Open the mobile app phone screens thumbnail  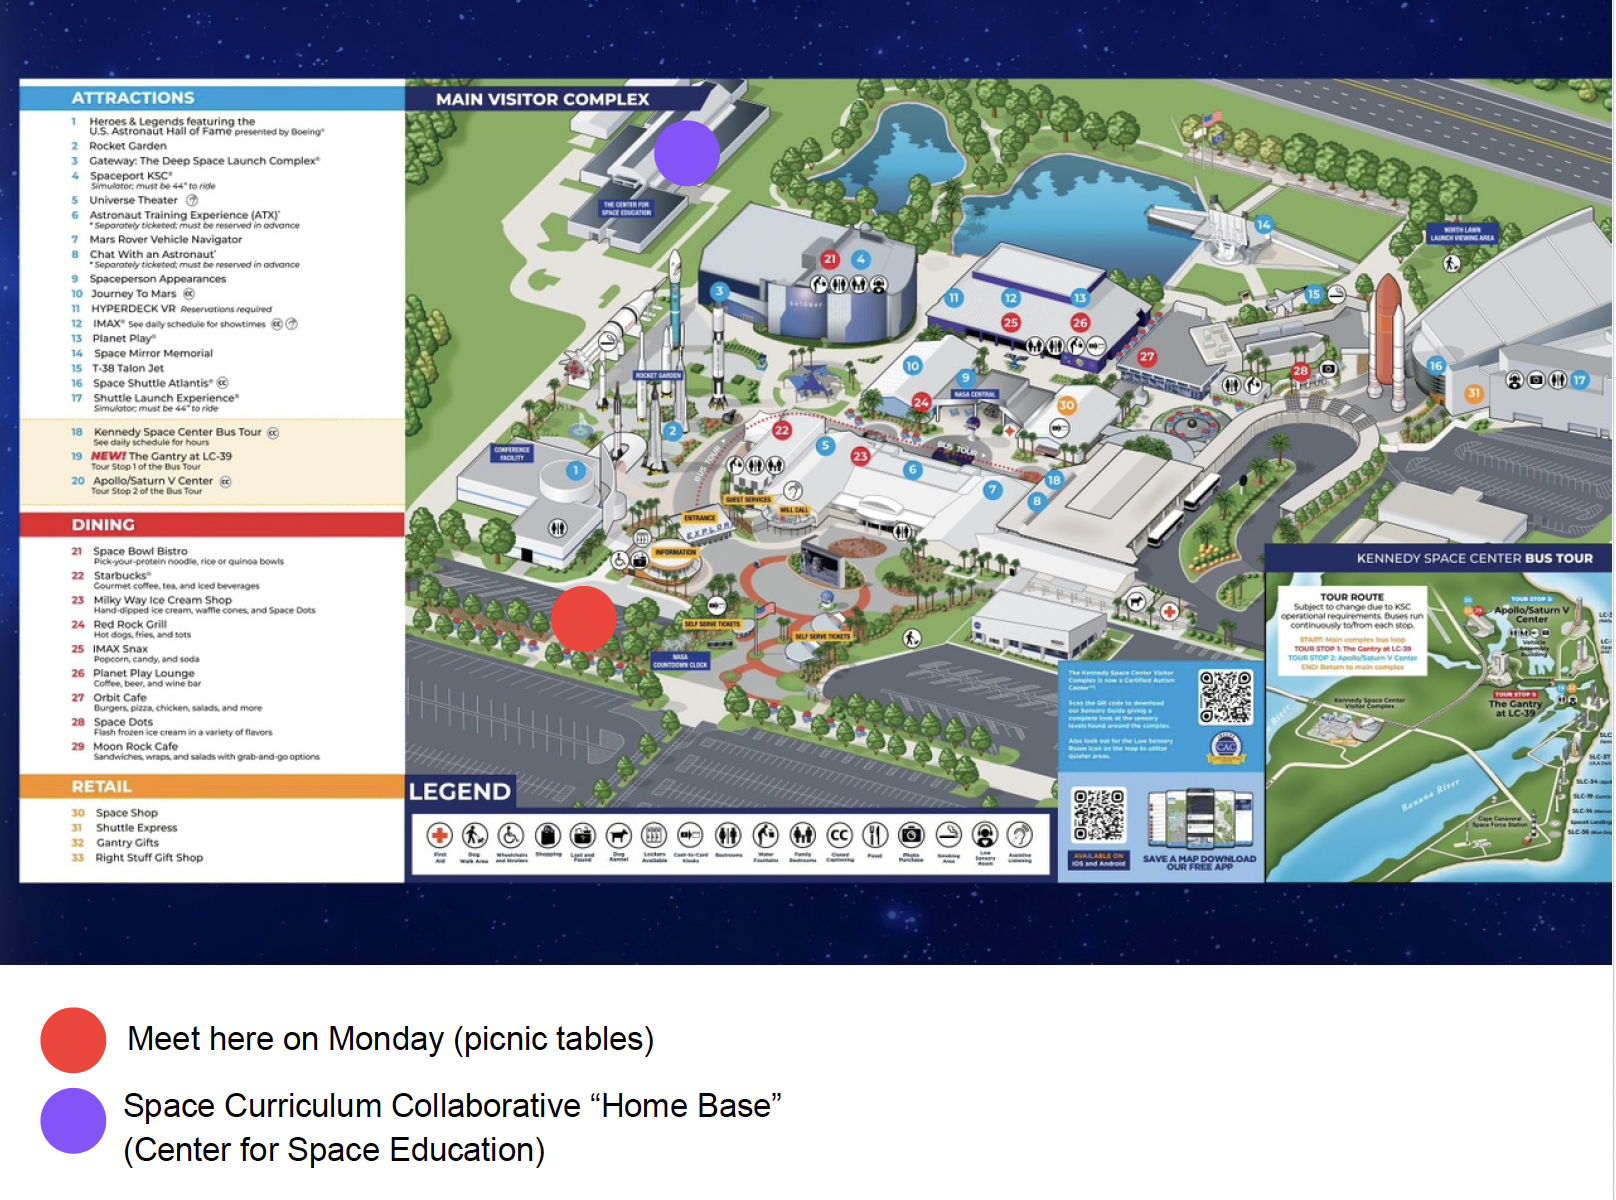point(1199,820)
